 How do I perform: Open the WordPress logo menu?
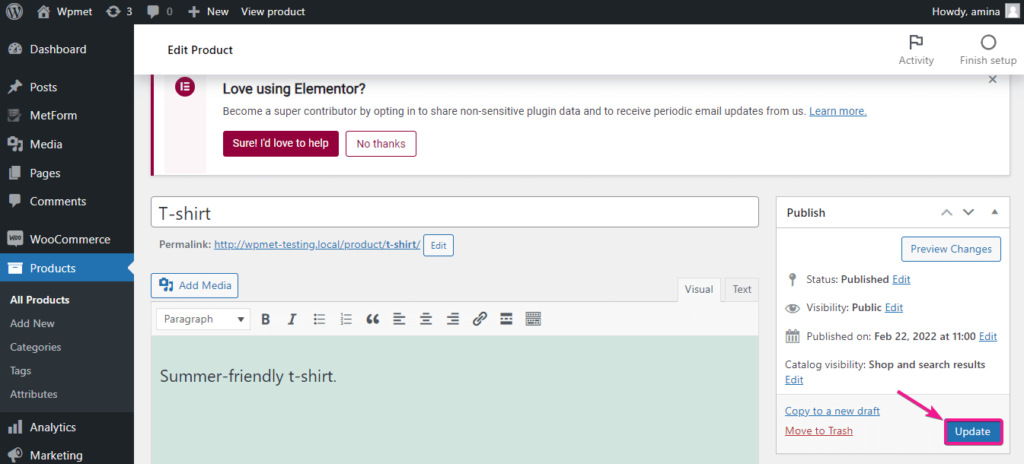[x=14, y=12]
